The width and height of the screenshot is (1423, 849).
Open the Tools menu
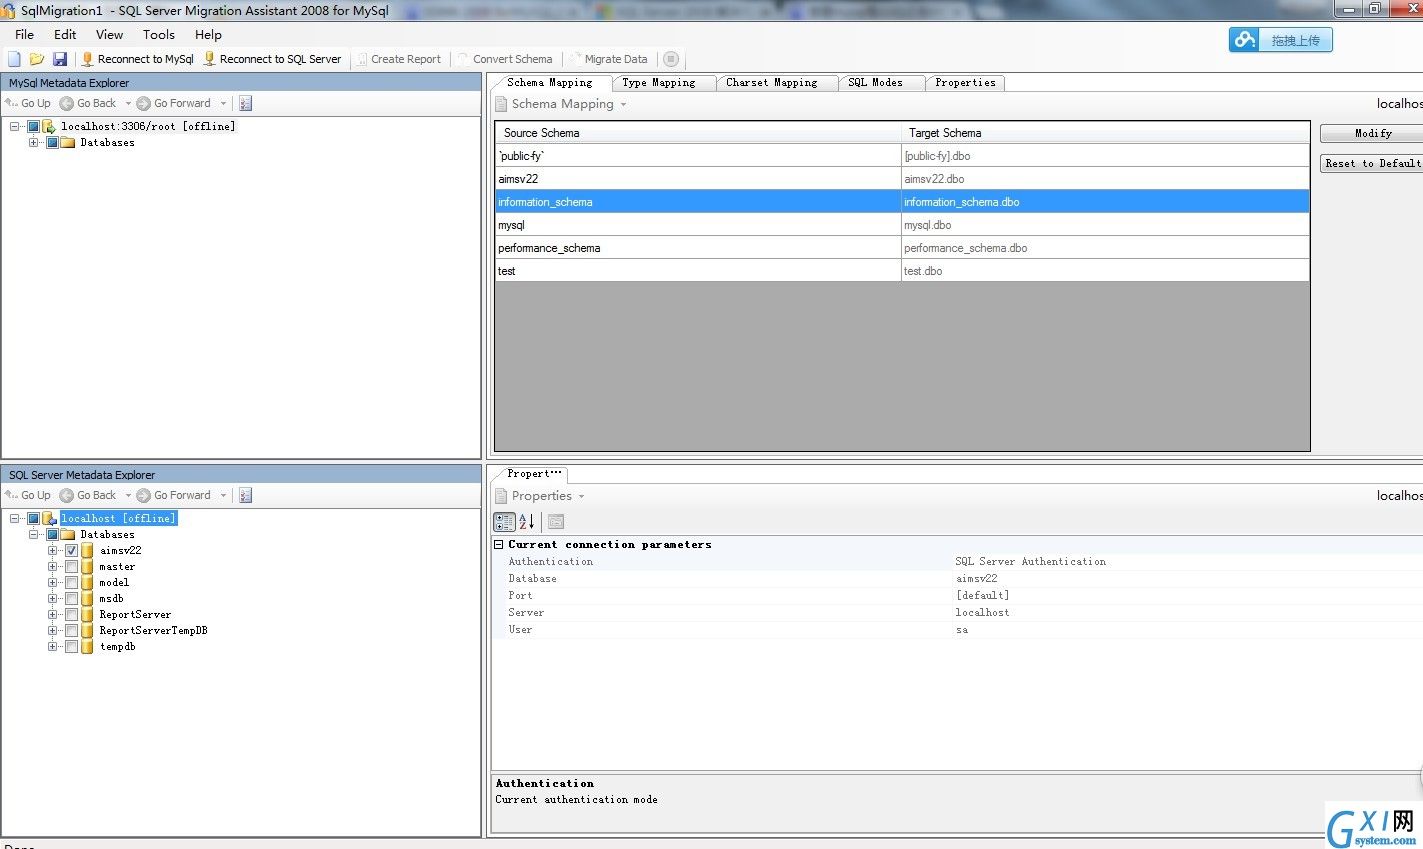[x=159, y=34]
